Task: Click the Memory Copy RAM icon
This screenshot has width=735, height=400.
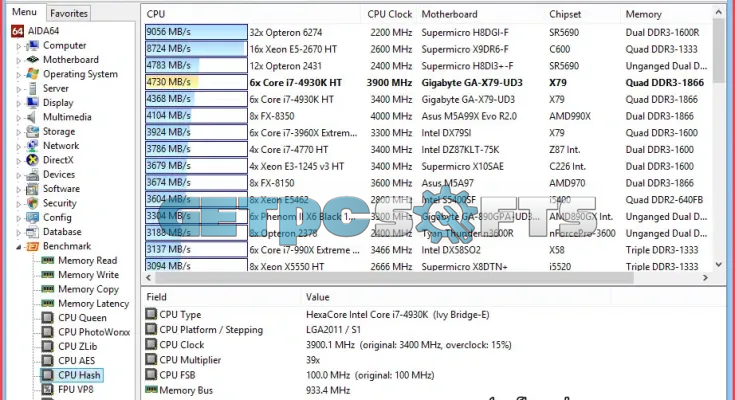Action: click(x=47, y=289)
